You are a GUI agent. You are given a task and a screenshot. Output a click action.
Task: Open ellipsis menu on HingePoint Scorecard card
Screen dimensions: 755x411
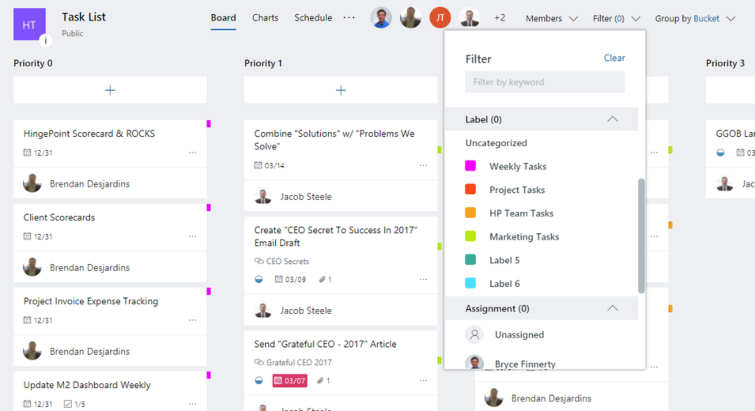pyautogui.click(x=192, y=153)
